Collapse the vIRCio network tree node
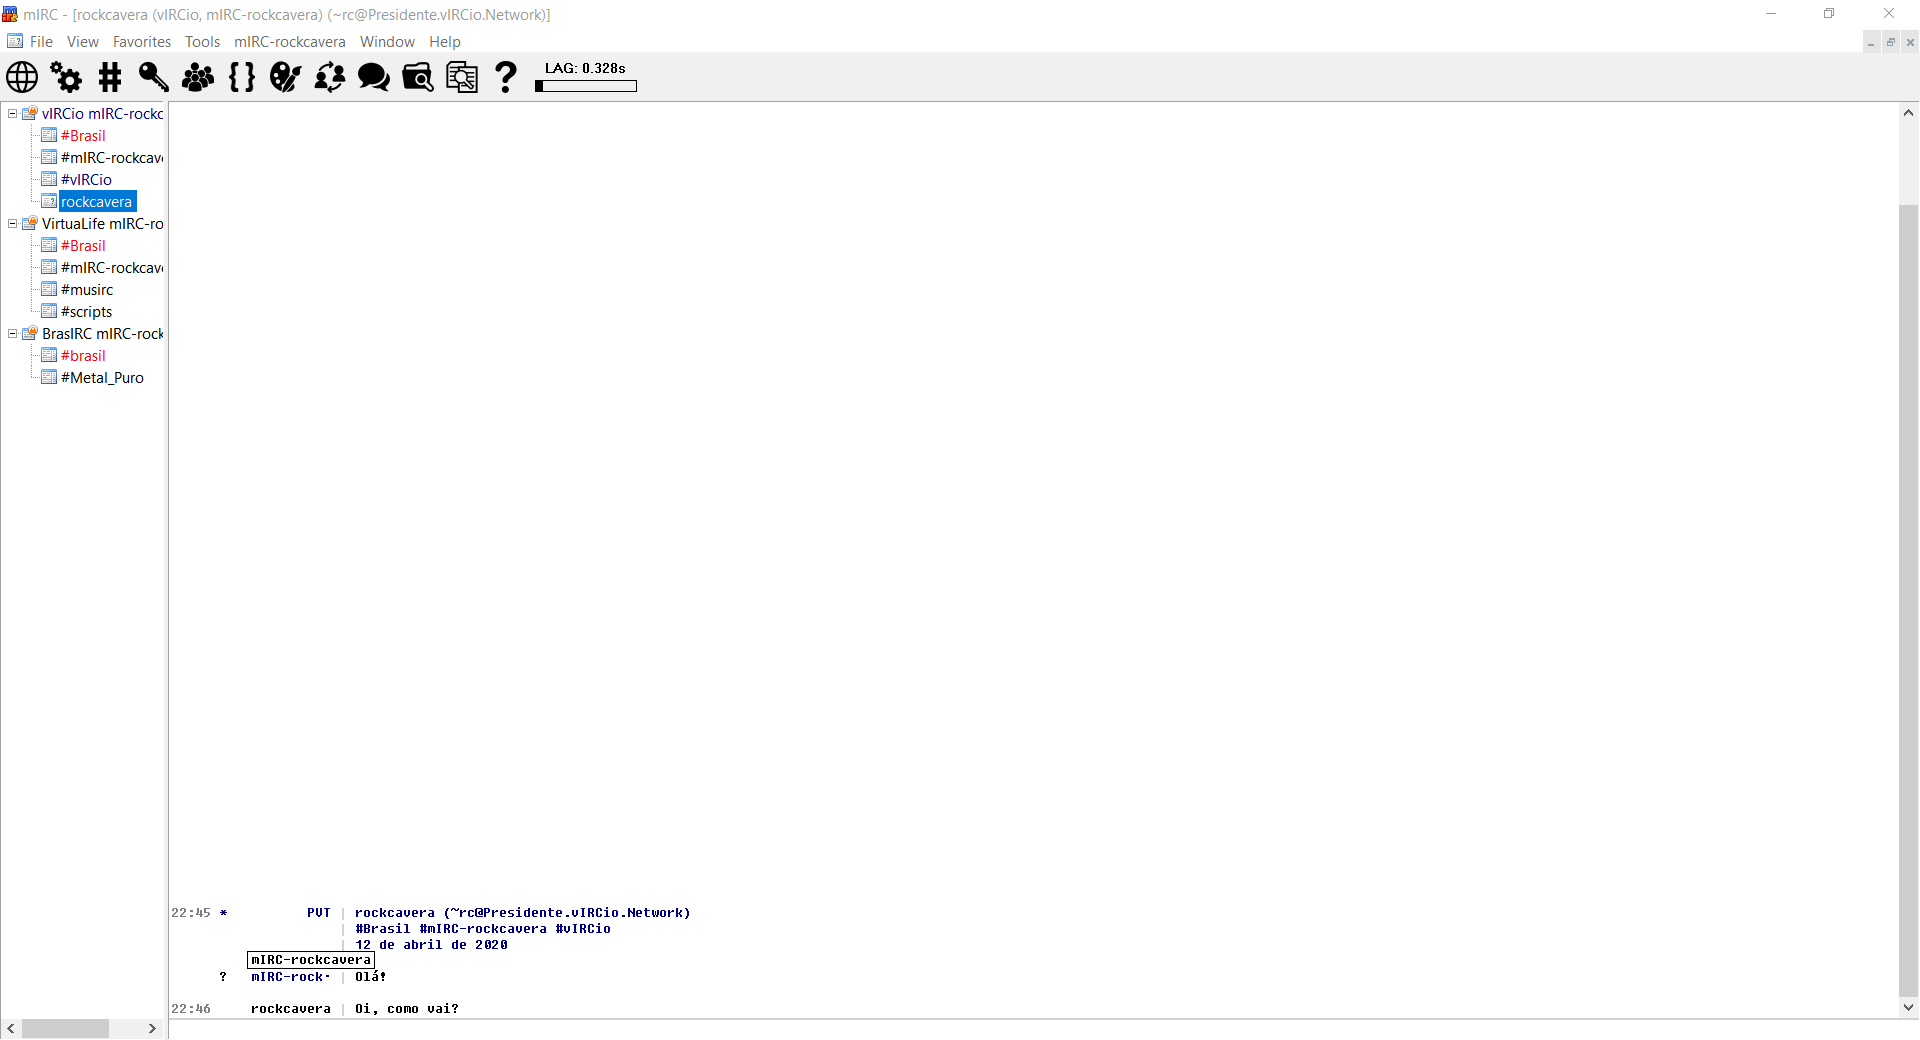1920x1040 pixels. coord(13,114)
